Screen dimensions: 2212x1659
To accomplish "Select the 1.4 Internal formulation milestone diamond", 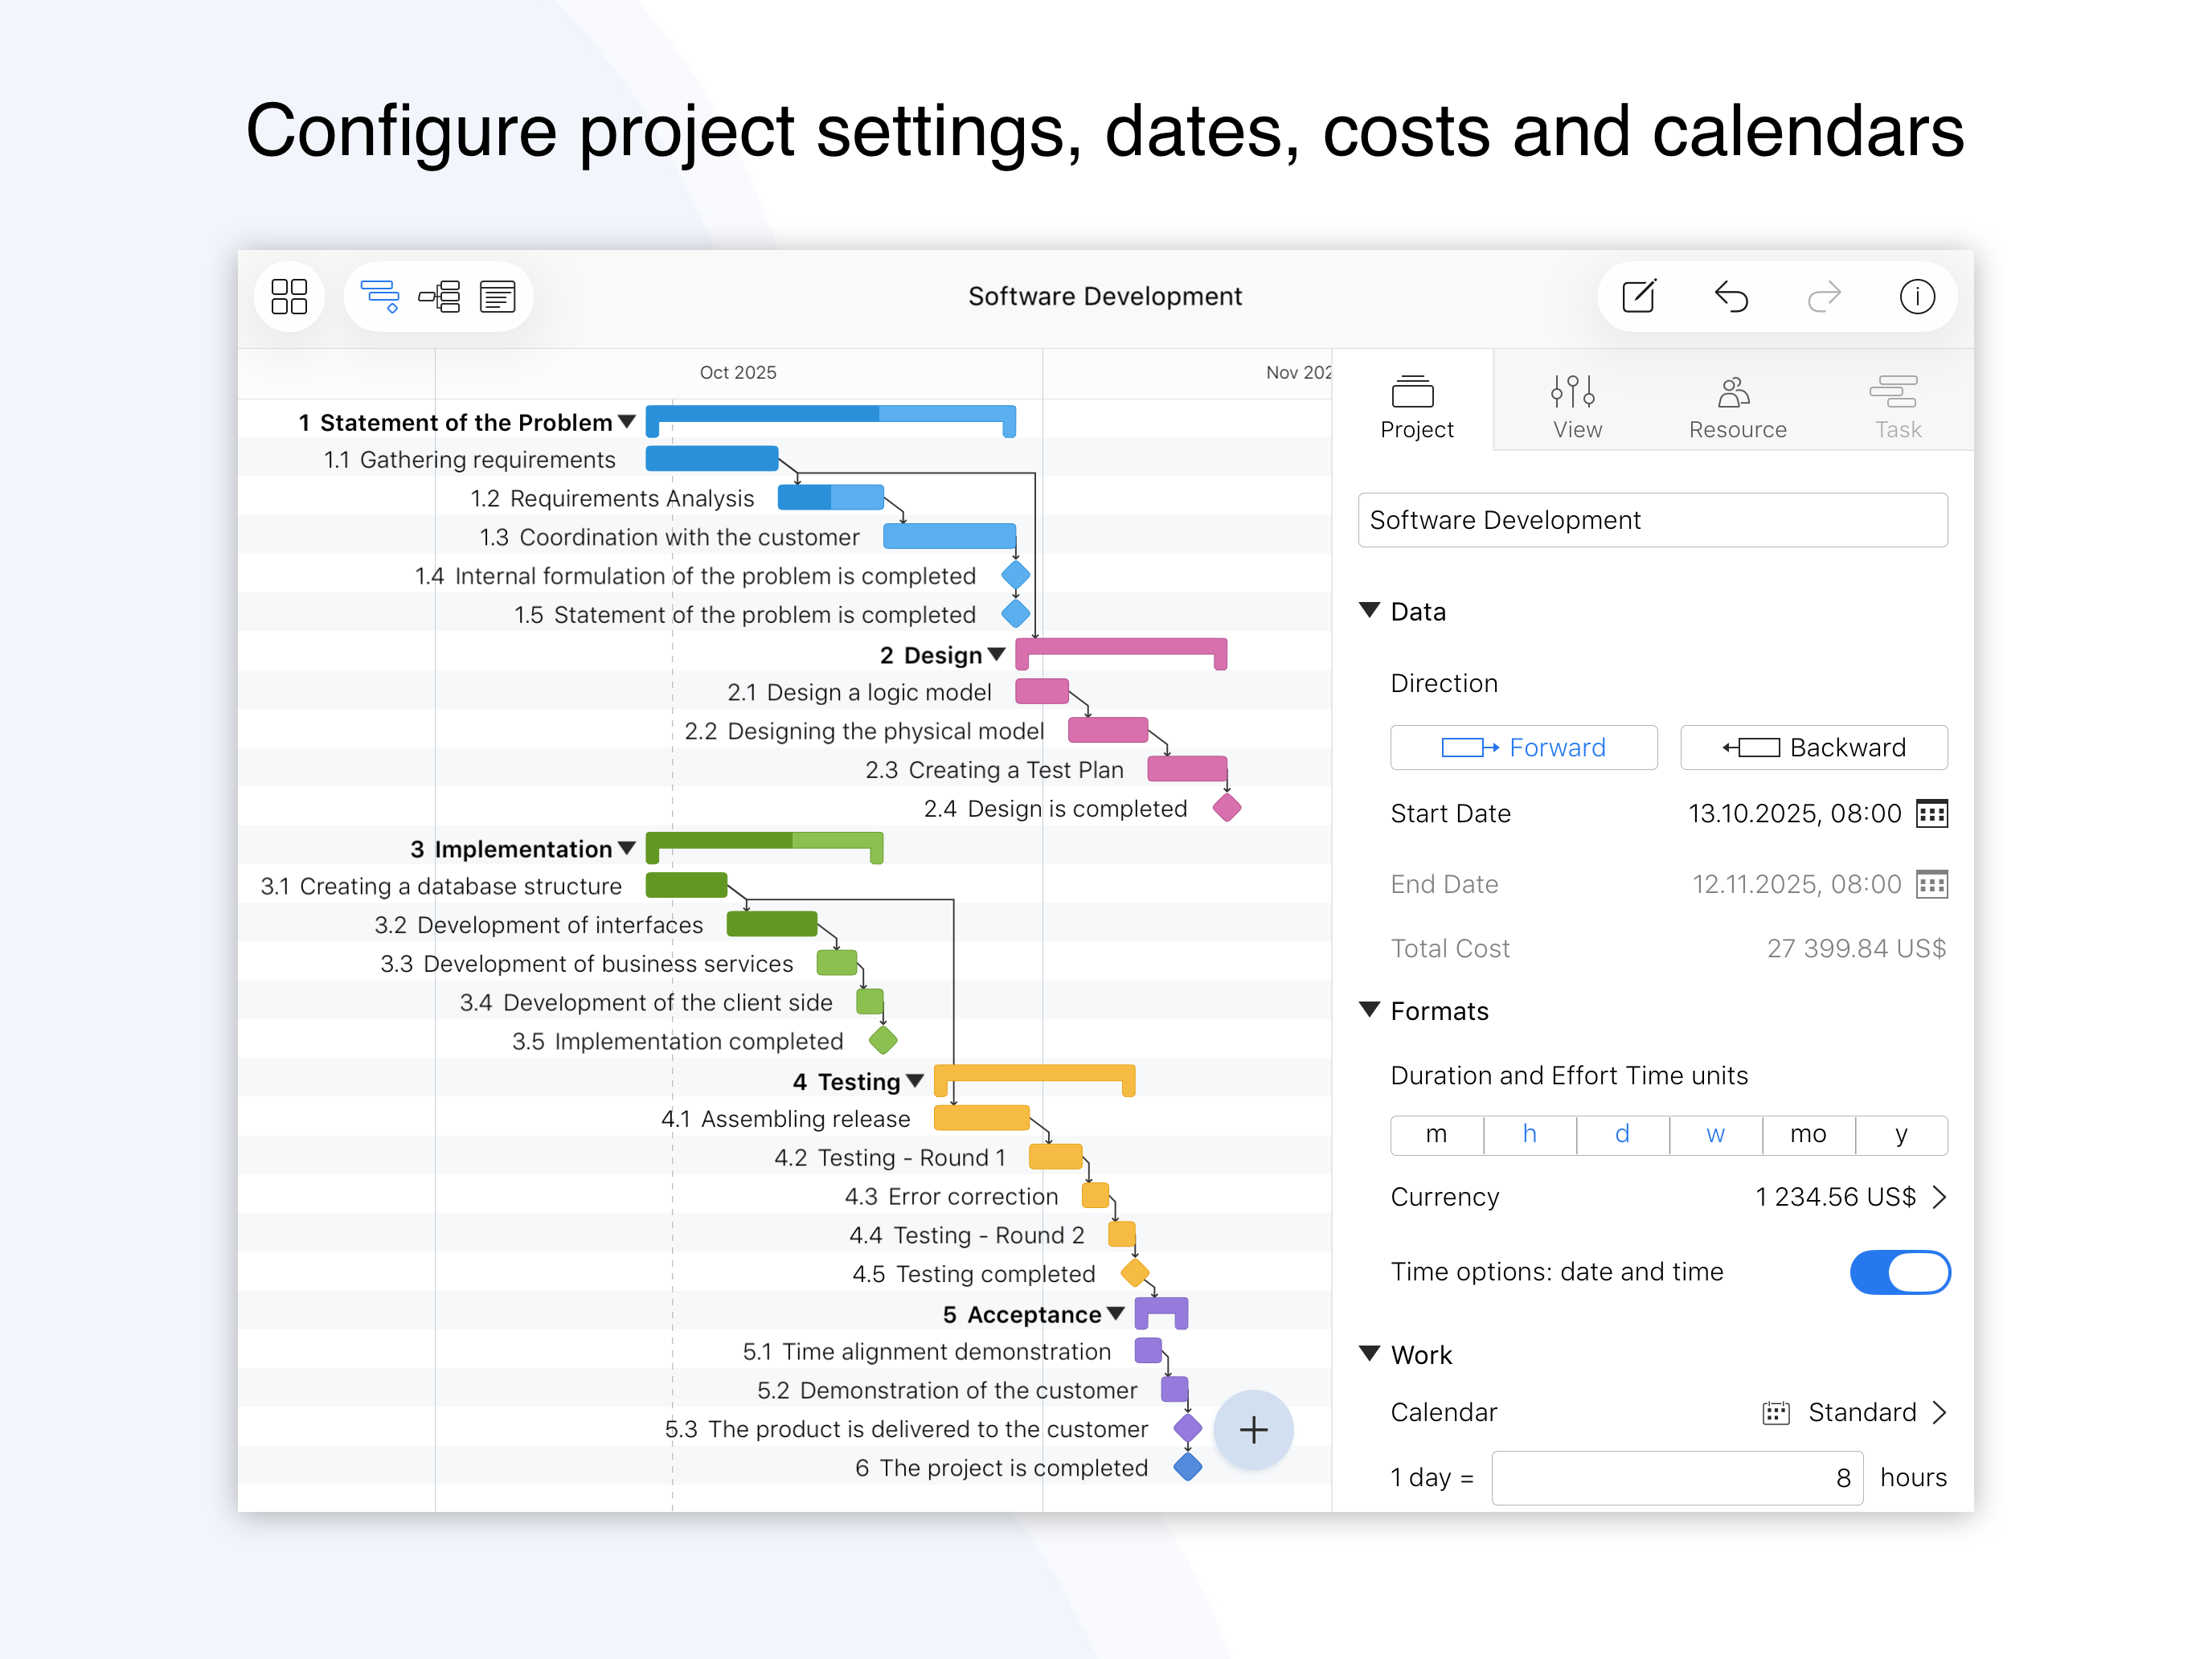I will 1015,575.
